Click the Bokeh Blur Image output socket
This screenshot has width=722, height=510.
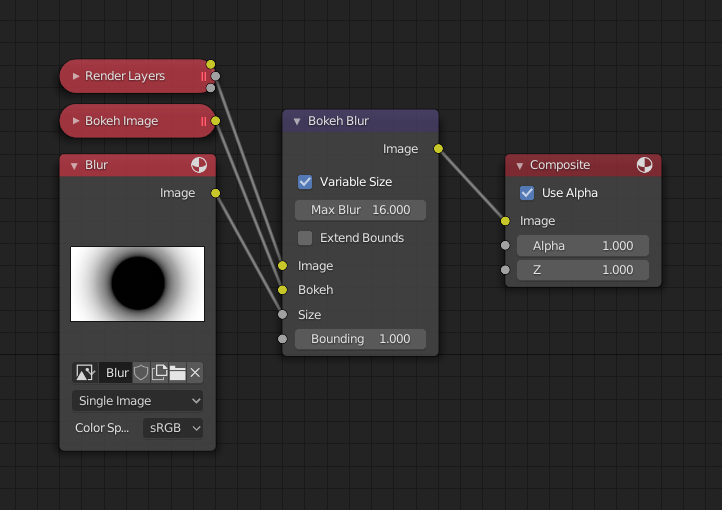point(438,148)
